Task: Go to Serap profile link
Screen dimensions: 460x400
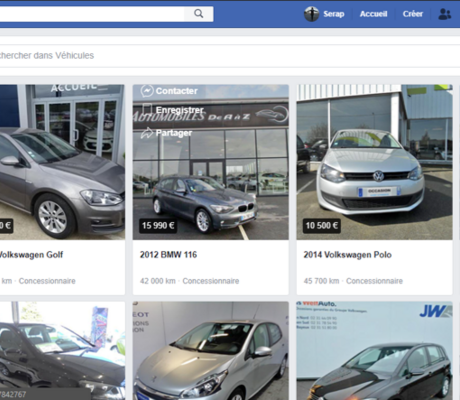Action: pyautogui.click(x=334, y=14)
